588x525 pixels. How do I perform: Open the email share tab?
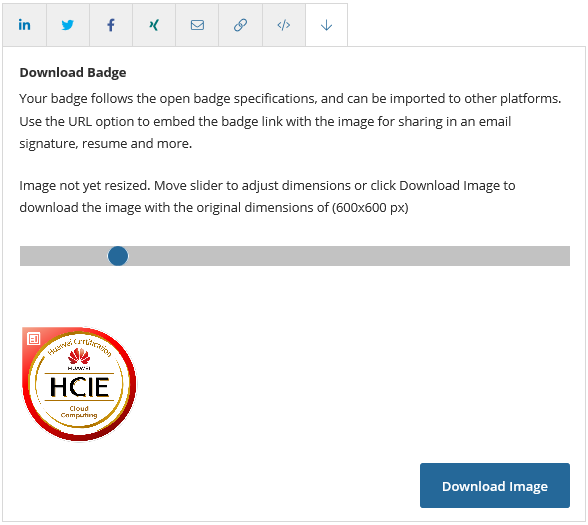pos(197,25)
